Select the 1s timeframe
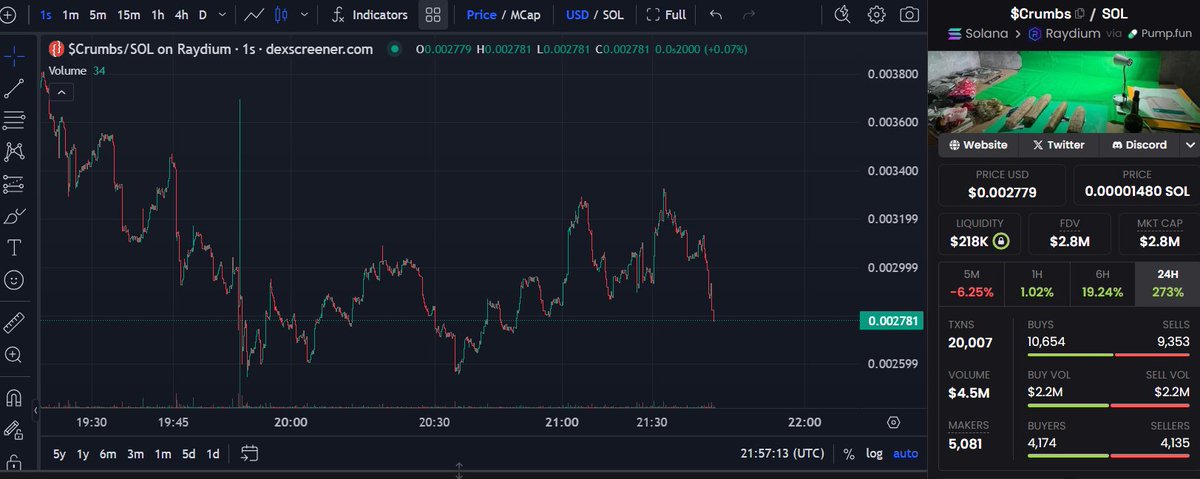This screenshot has width=1200, height=479. (46, 15)
